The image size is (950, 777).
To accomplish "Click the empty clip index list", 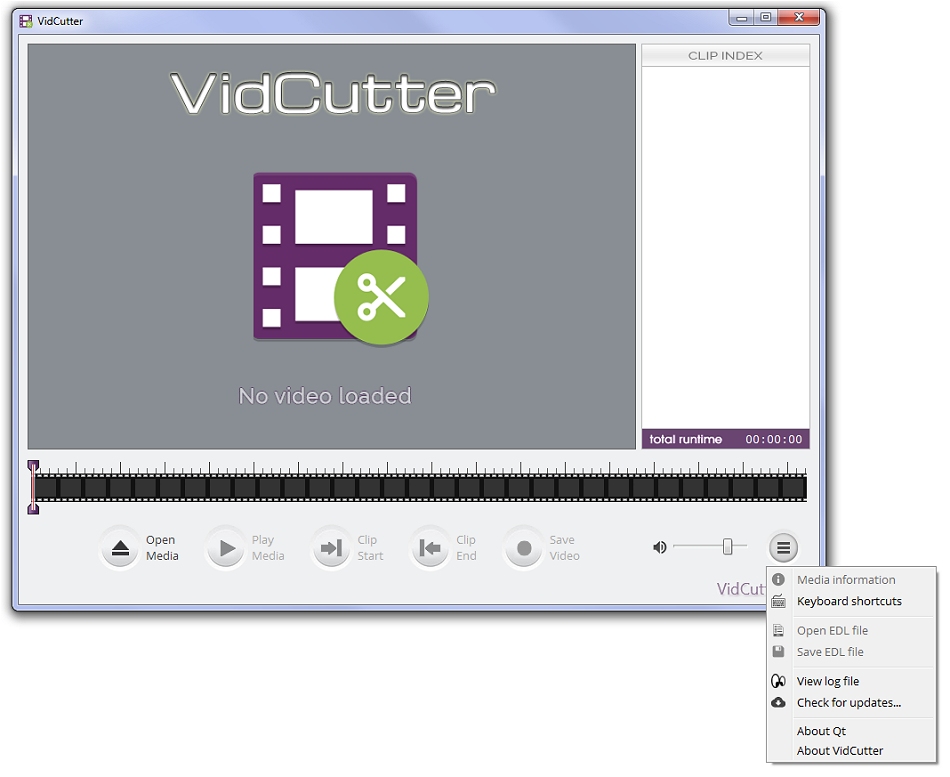I will point(725,248).
